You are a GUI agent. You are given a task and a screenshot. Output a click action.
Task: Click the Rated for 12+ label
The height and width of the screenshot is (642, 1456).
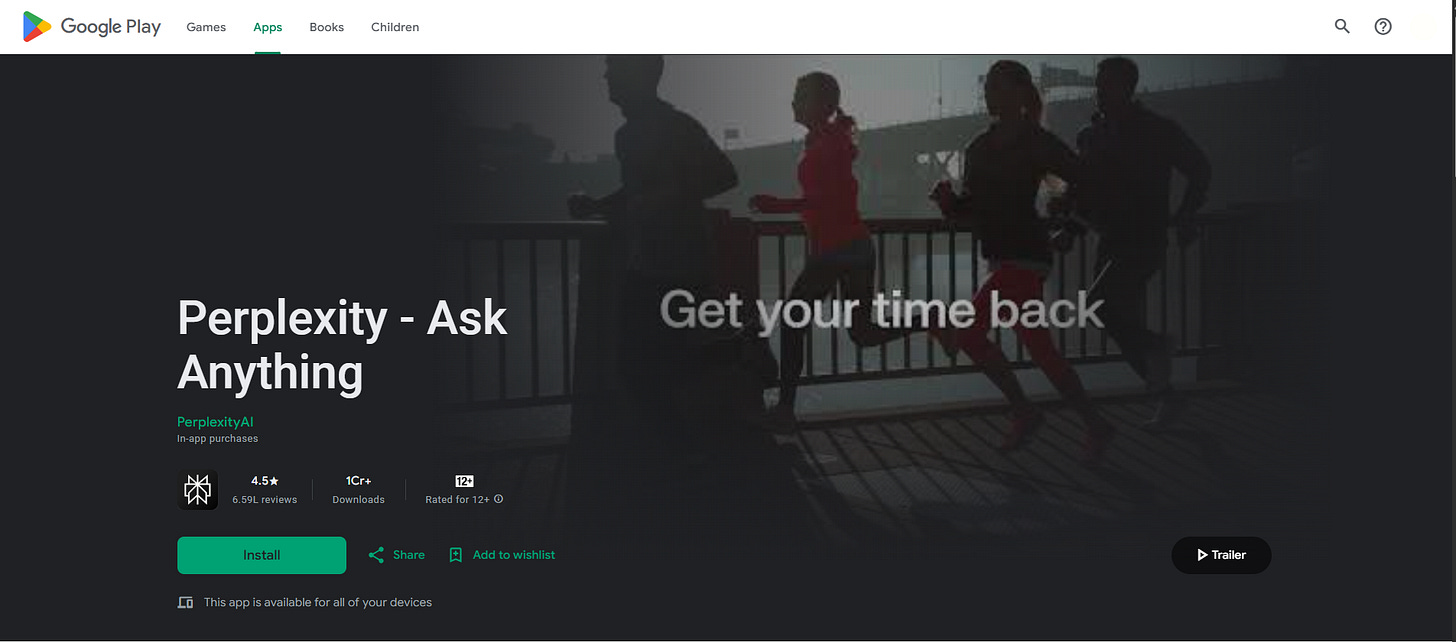tap(458, 500)
